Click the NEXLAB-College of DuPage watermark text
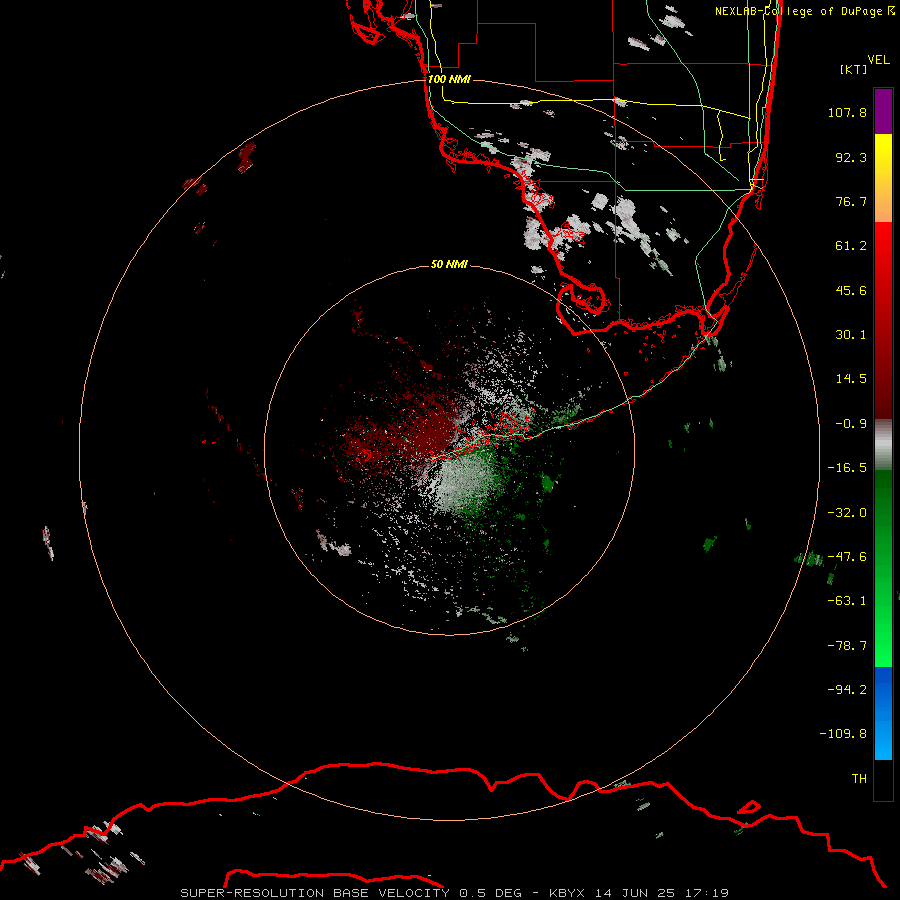900x900 pixels. pyautogui.click(x=805, y=11)
